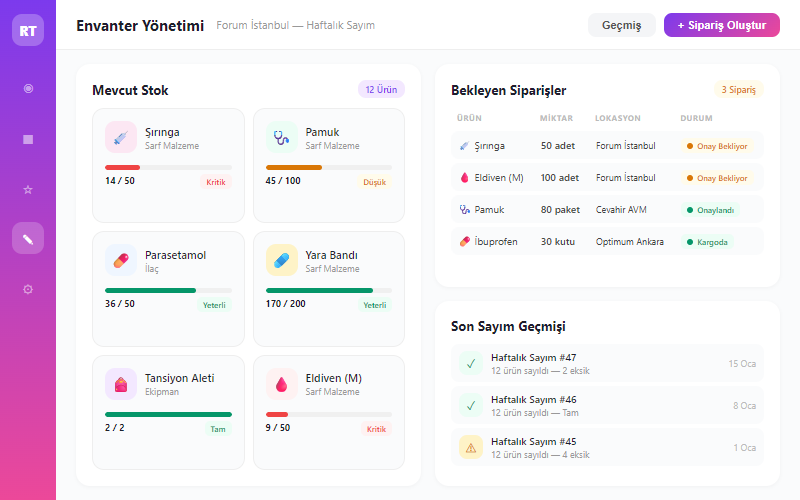800x500 pixels.
Task: Click the syringe icon on Şırınga card
Action: click(121, 137)
